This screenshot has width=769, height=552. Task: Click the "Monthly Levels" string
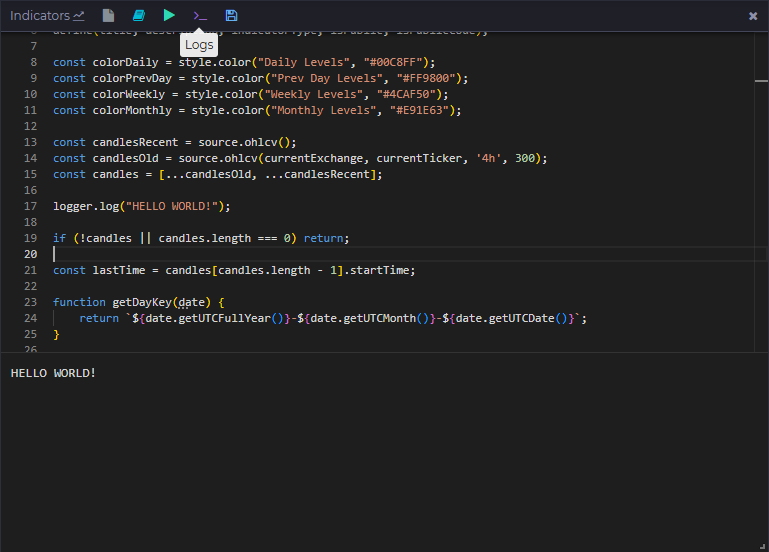tap(324, 110)
